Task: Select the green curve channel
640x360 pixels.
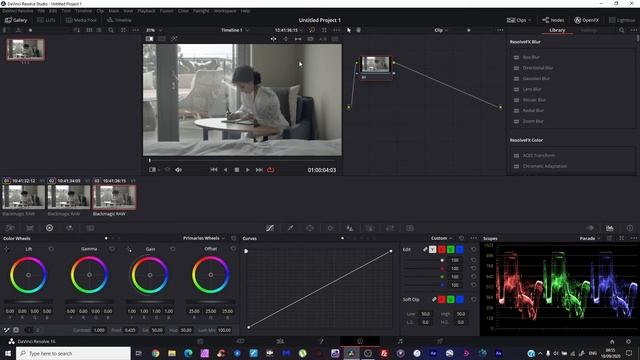Action: 451,249
